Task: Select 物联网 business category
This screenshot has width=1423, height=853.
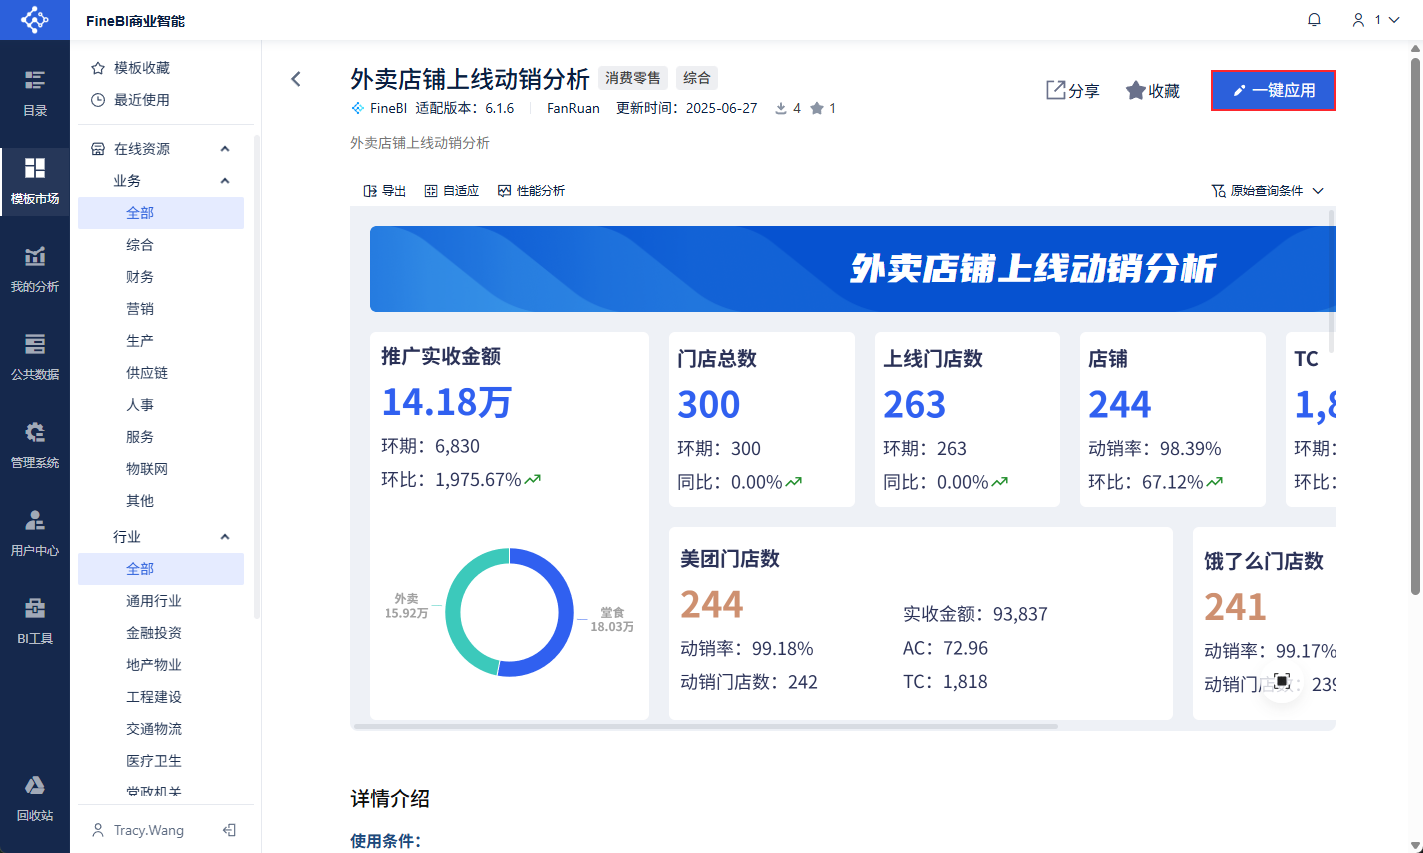Action: coord(161,469)
